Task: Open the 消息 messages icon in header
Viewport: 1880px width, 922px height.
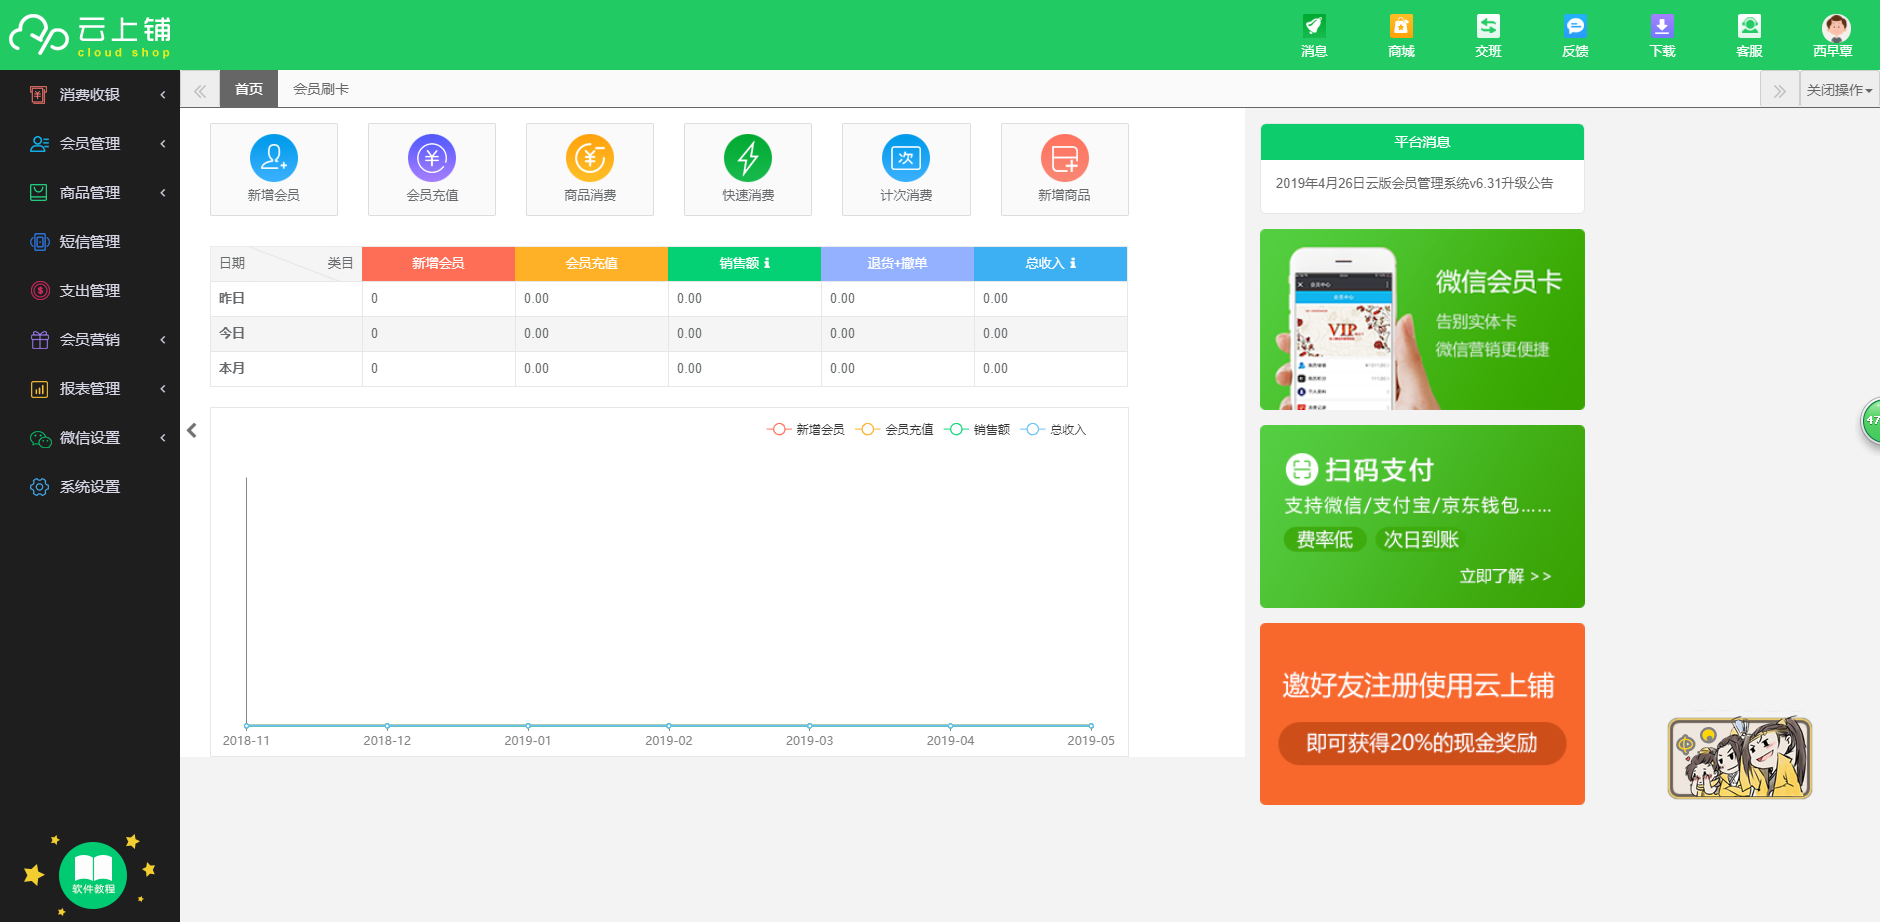Action: coord(1314,35)
